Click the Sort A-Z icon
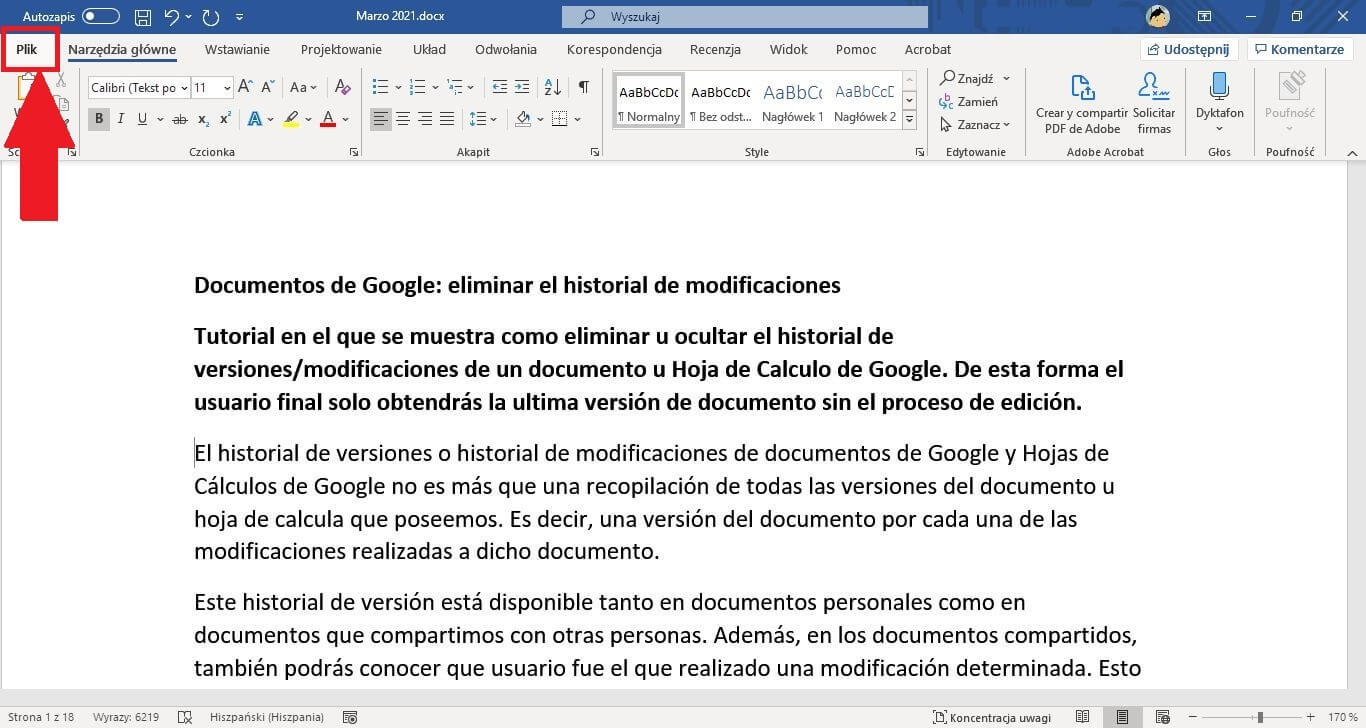 tap(553, 88)
